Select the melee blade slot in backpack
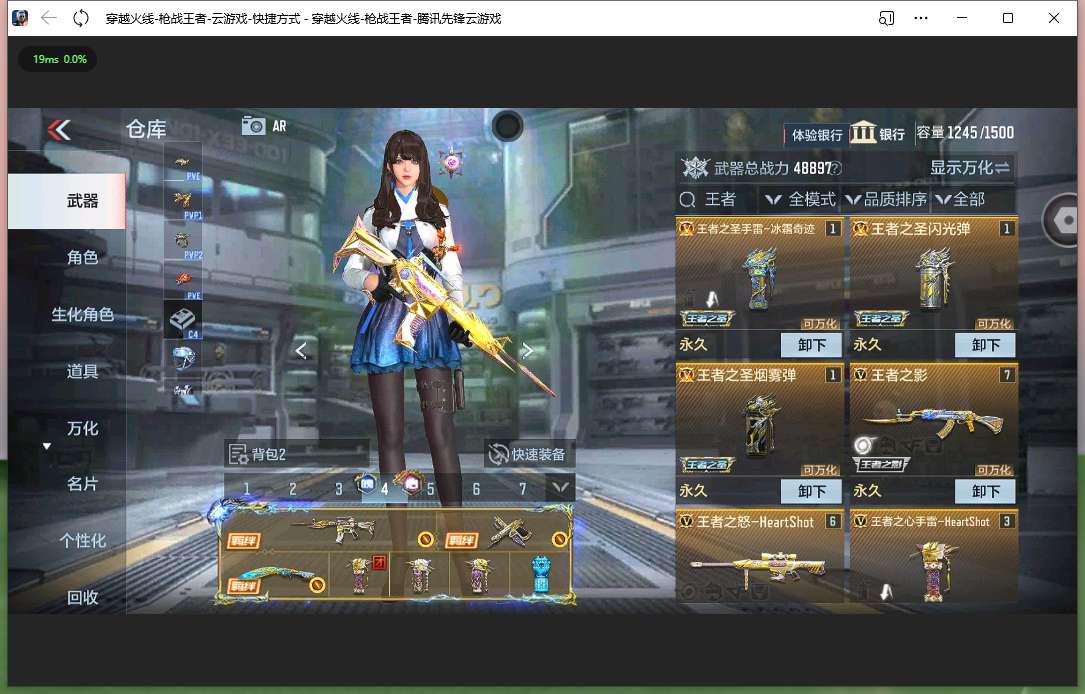 click(x=276, y=576)
